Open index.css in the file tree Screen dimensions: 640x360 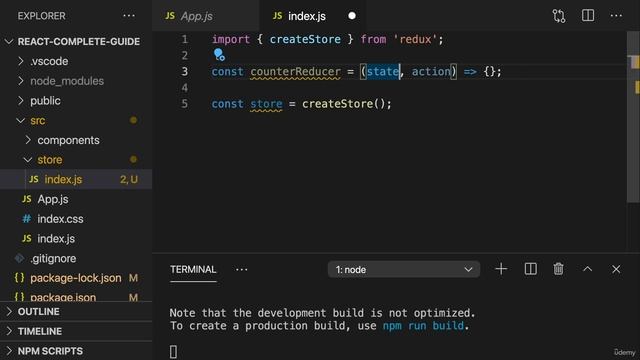pyautogui.click(x=76, y=219)
